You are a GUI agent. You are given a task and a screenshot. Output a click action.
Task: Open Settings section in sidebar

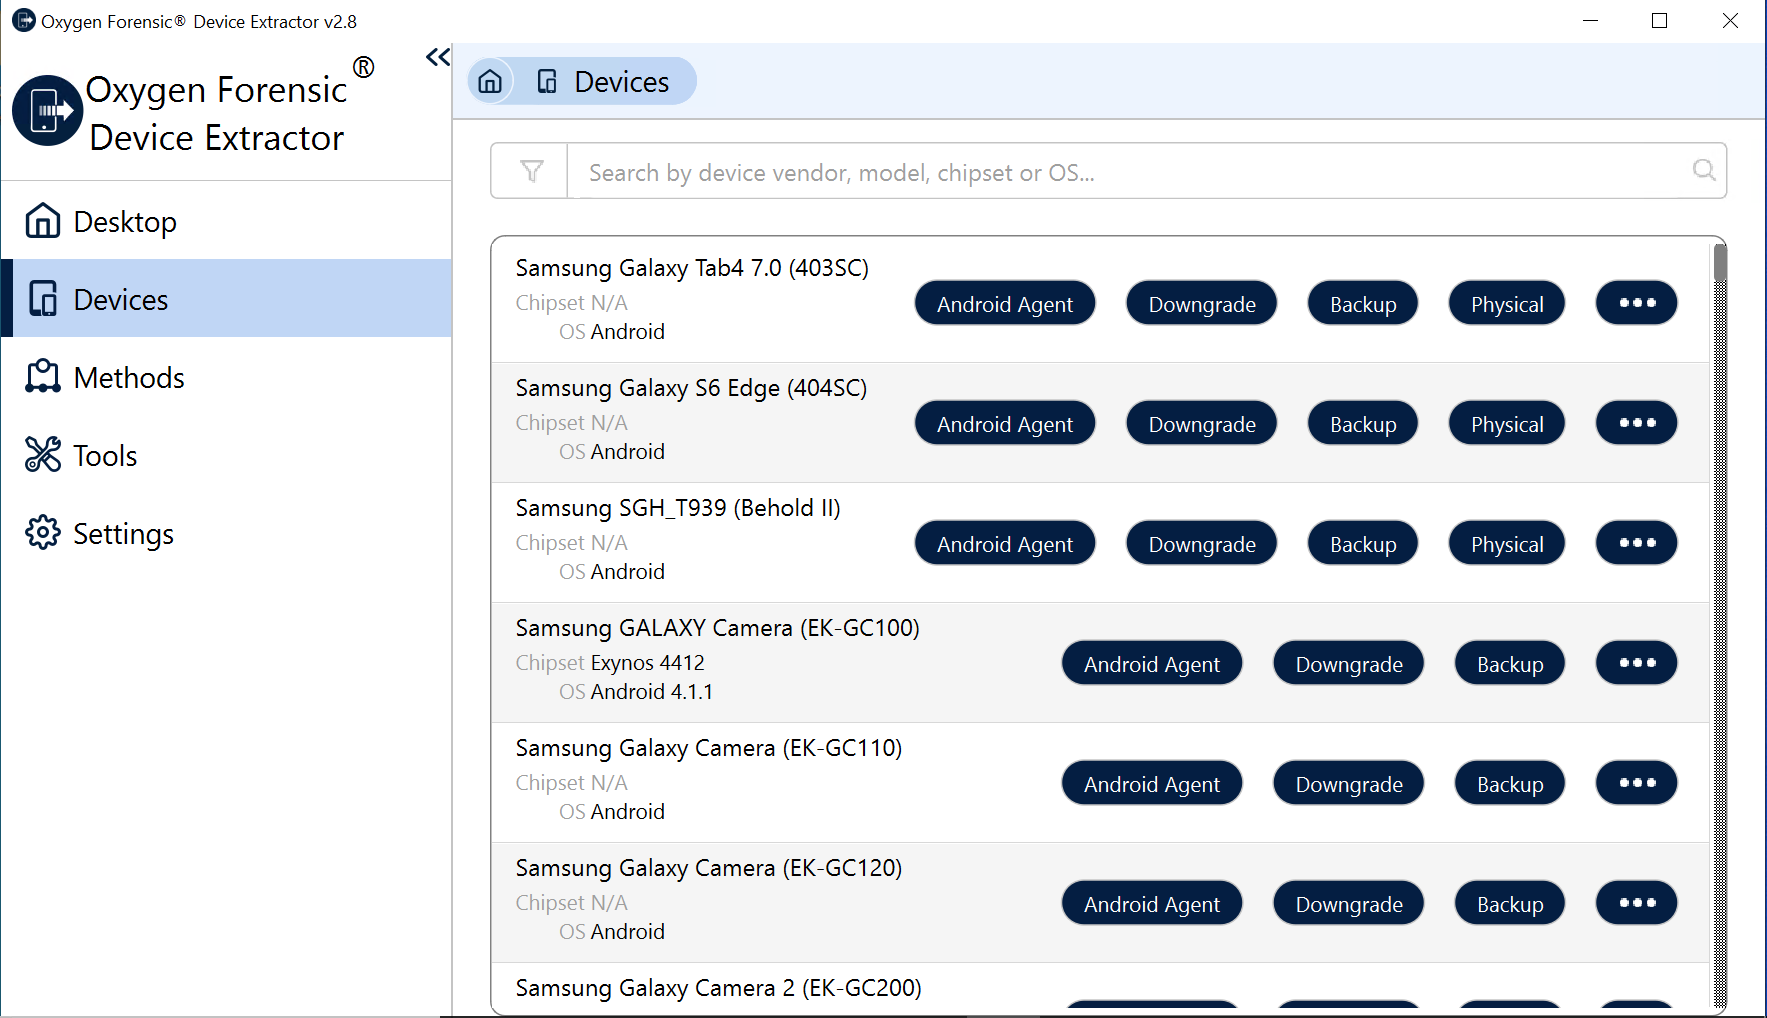coord(227,533)
